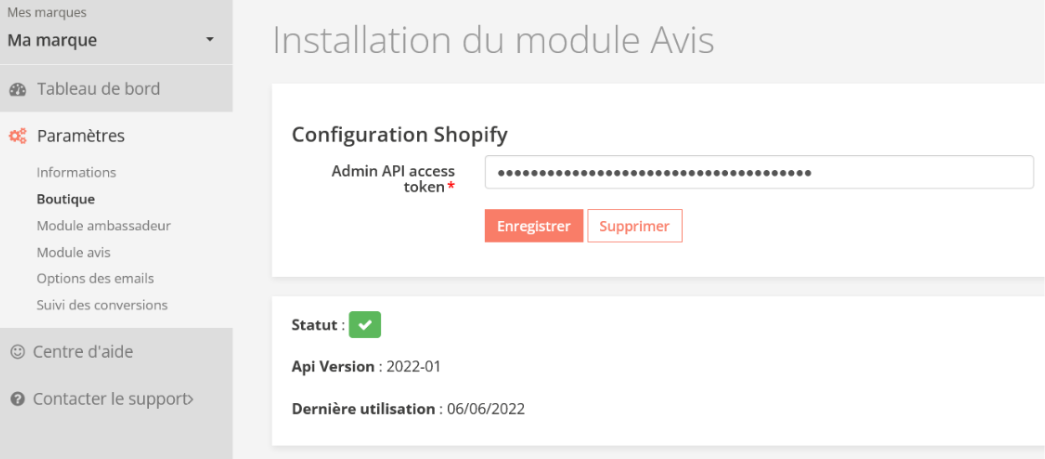This screenshot has width=1045, height=459.
Task: Click the Contacter le support text
Action: (109, 399)
